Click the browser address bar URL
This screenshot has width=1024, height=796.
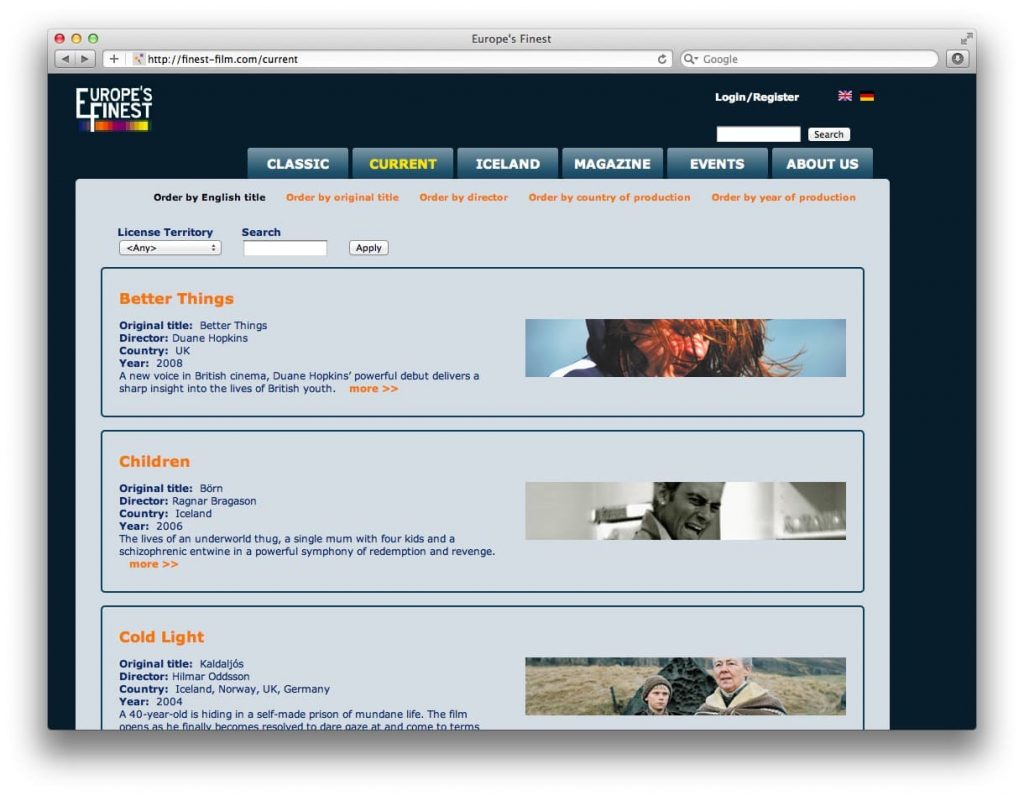(223, 59)
